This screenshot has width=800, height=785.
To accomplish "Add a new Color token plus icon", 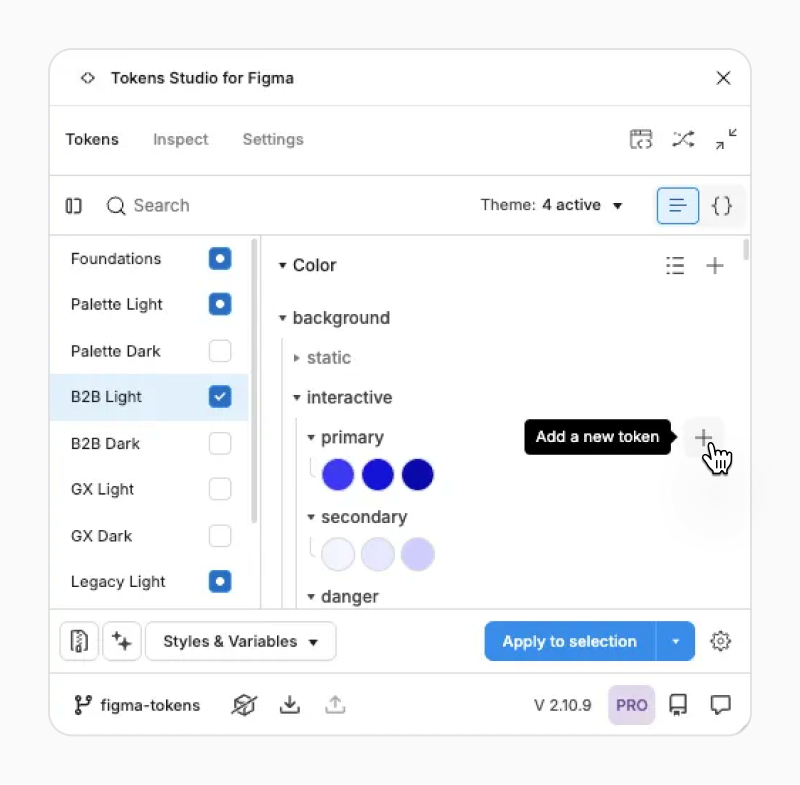I will tap(715, 266).
